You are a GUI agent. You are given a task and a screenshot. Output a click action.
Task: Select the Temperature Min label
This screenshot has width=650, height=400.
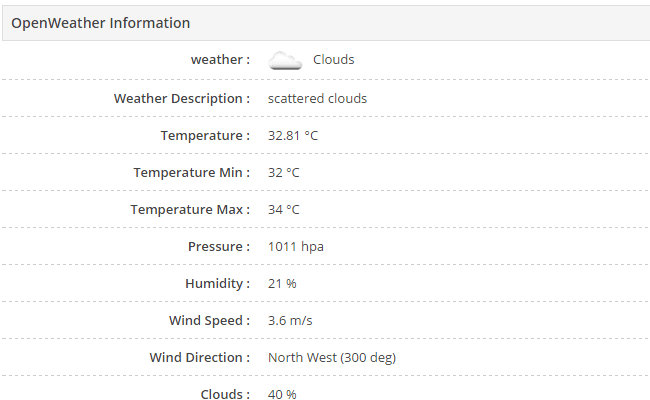tap(191, 173)
